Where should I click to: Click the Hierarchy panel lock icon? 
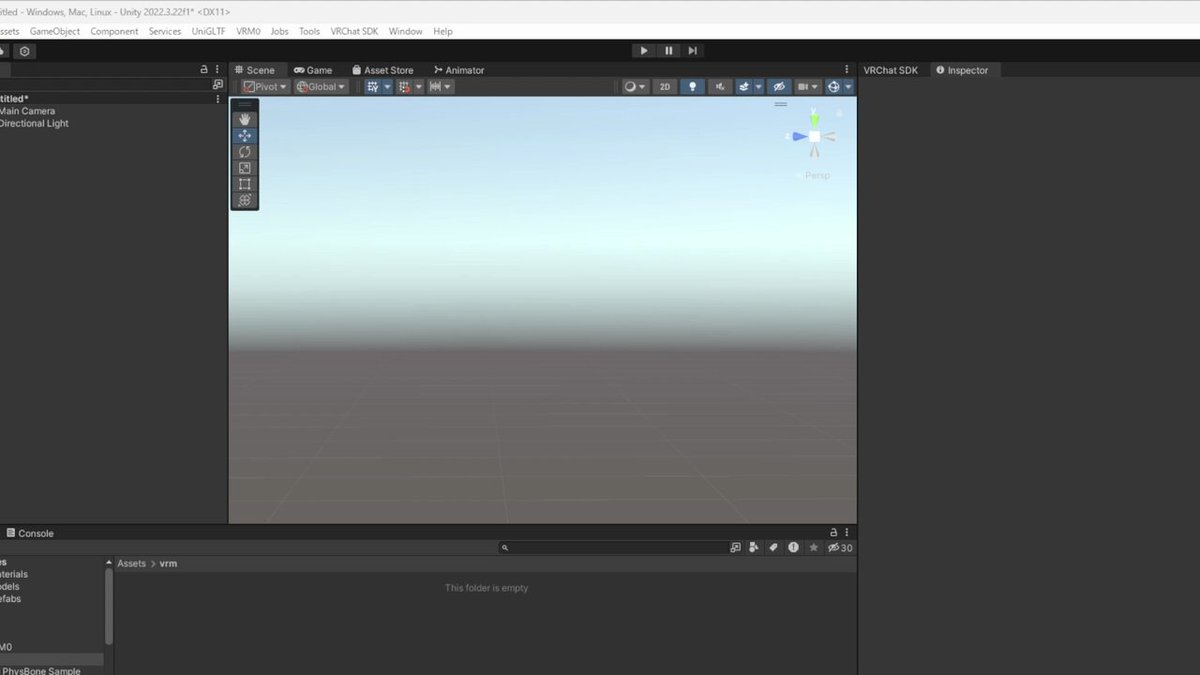[204, 70]
